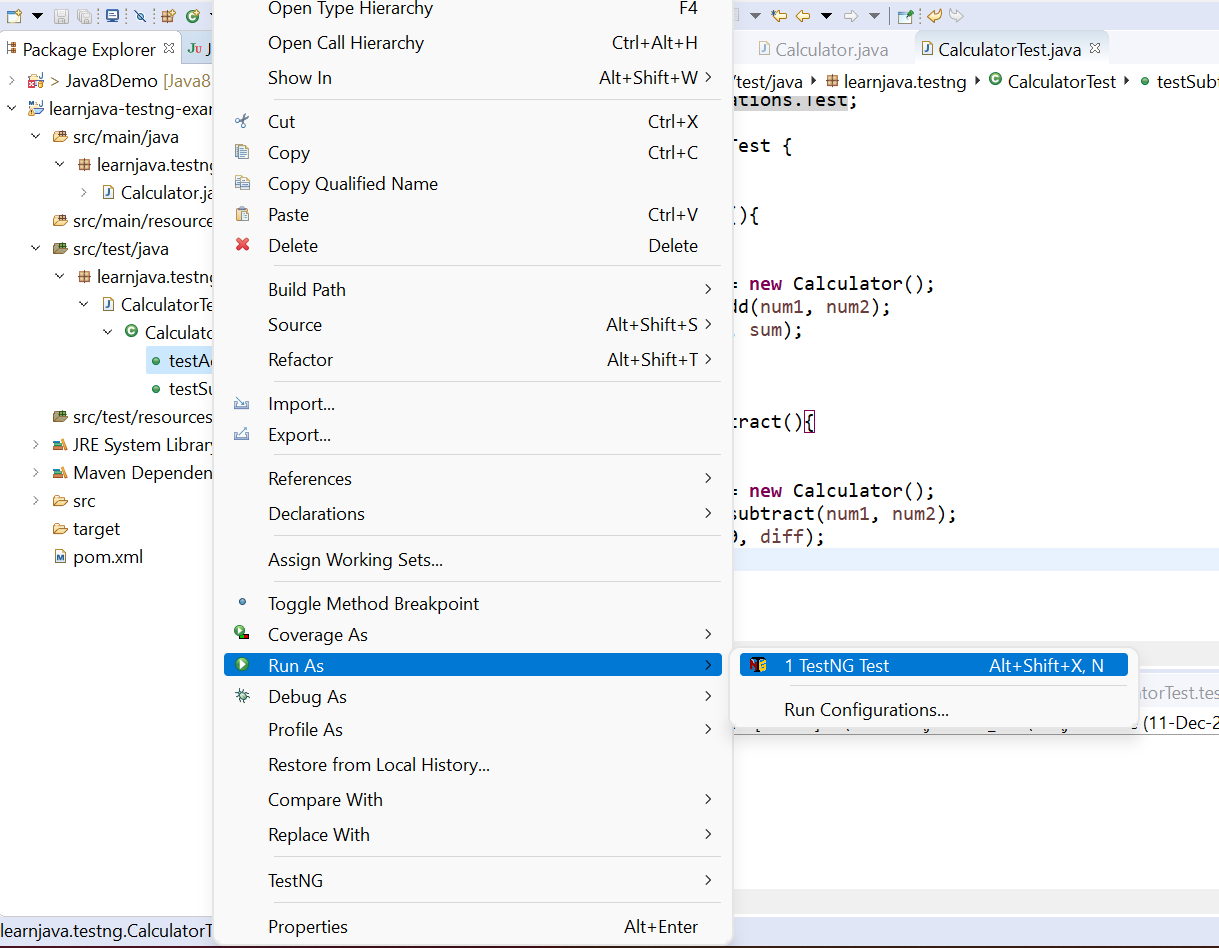This screenshot has width=1219, height=948.
Task: Select Toggle Method Breakpoint in context menu
Action: [373, 604]
